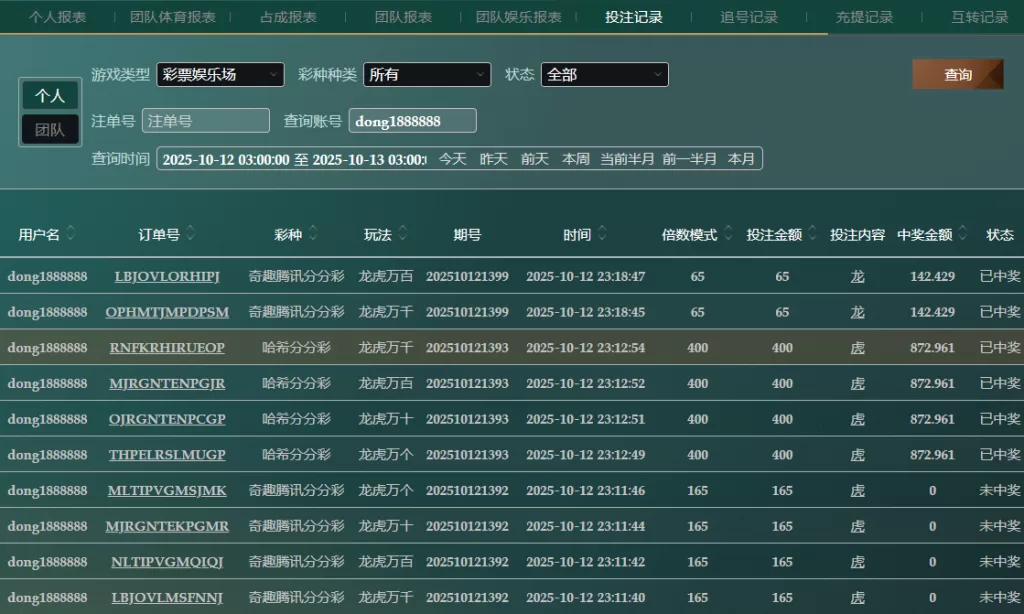
Task: Sort by 投注金额 using sort arrows
Action: pos(813,234)
